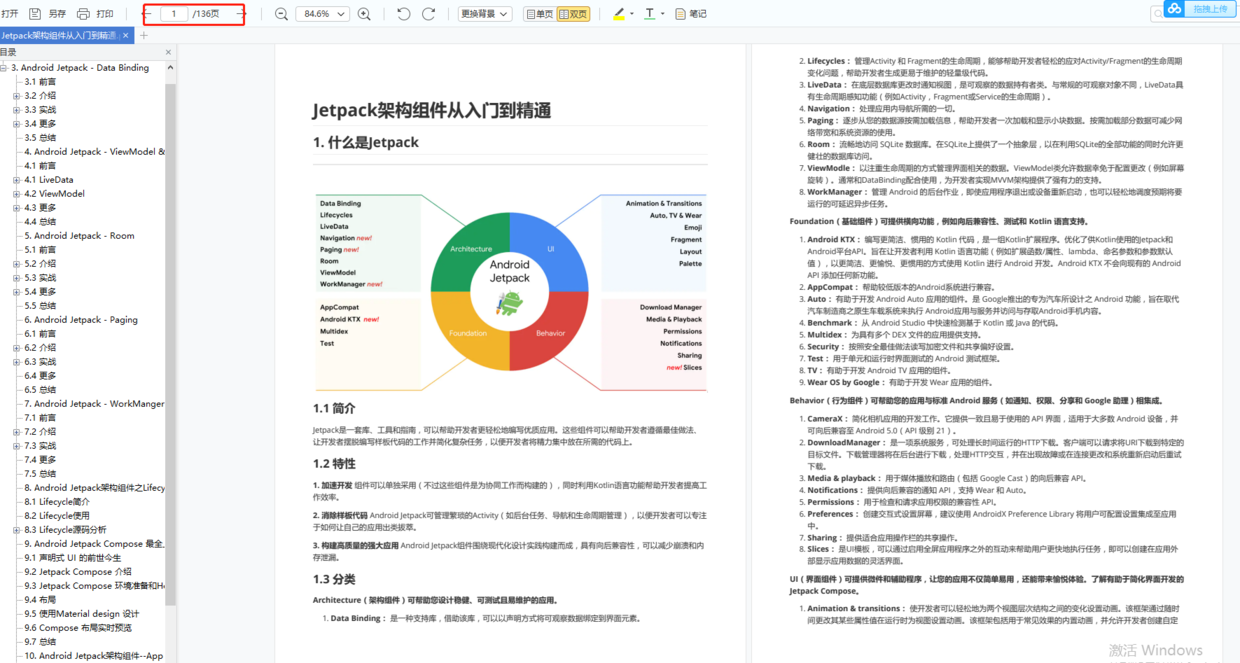
Task: Redo the last action
Action: (x=429, y=14)
